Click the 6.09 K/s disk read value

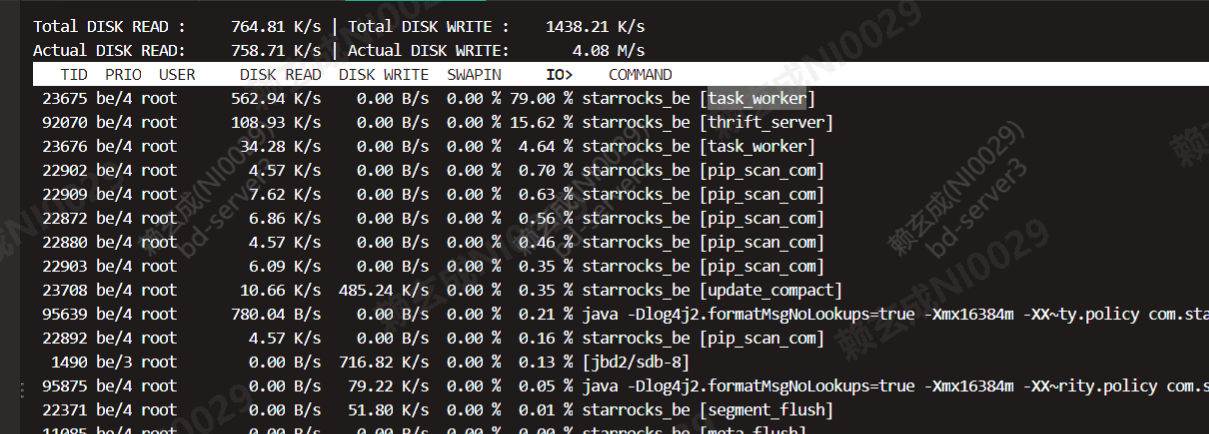tap(285, 266)
